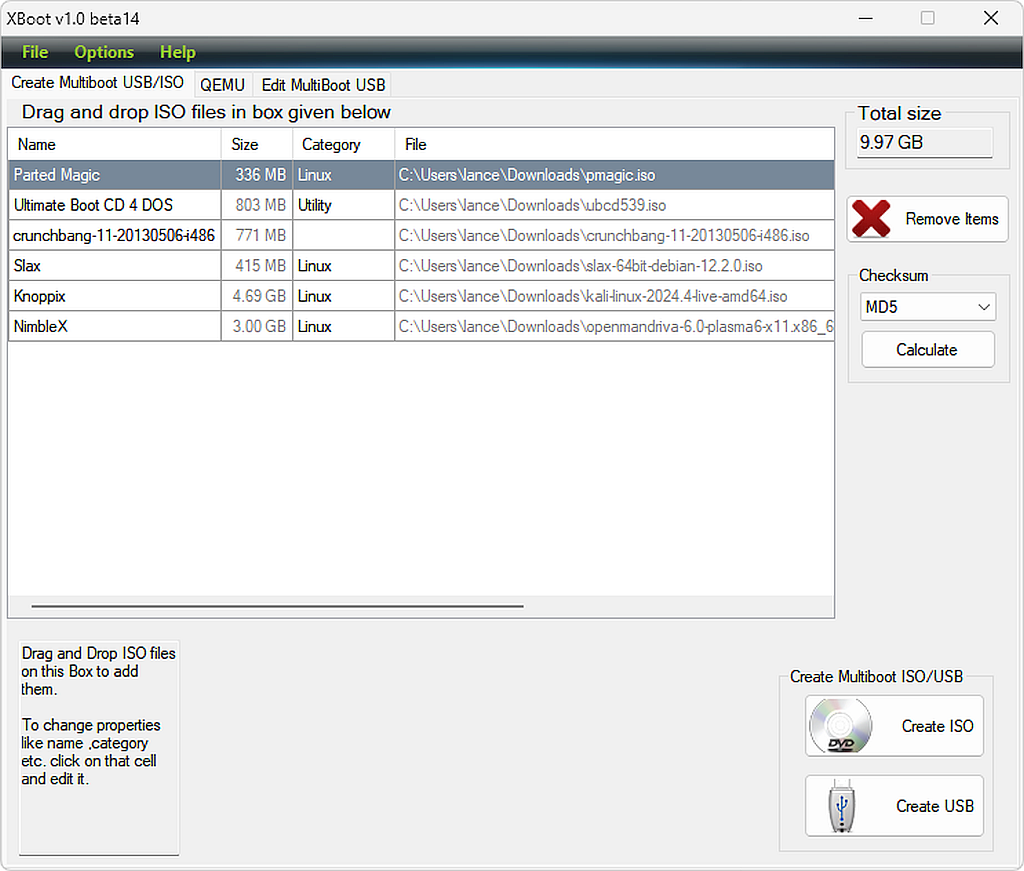Click the 3.00 GB size cell
The height and width of the screenshot is (871, 1024).
pyautogui.click(x=257, y=326)
